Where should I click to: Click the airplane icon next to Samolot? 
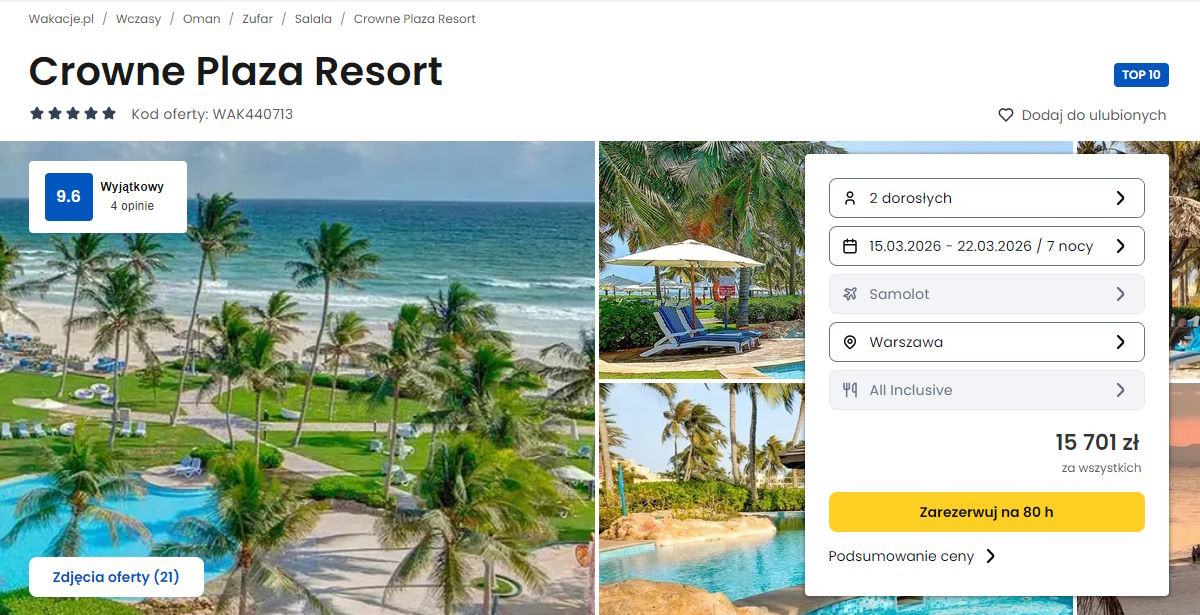click(x=850, y=294)
